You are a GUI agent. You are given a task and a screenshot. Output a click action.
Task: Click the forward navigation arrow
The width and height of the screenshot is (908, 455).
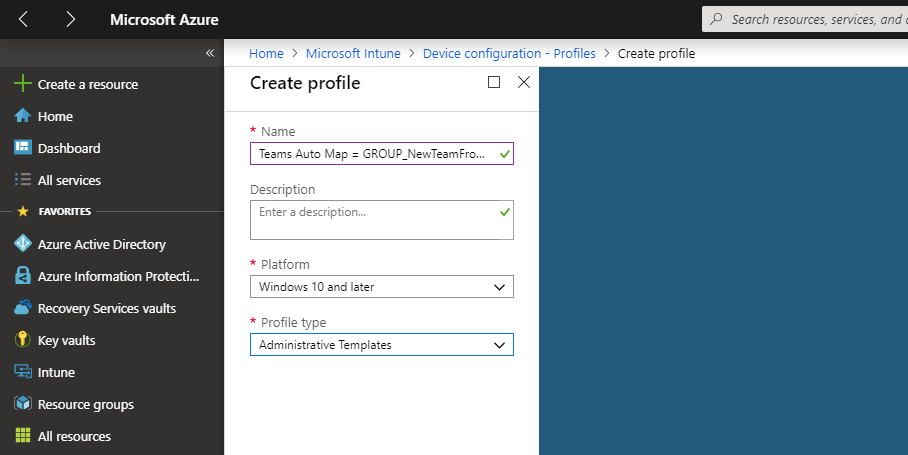pos(70,19)
